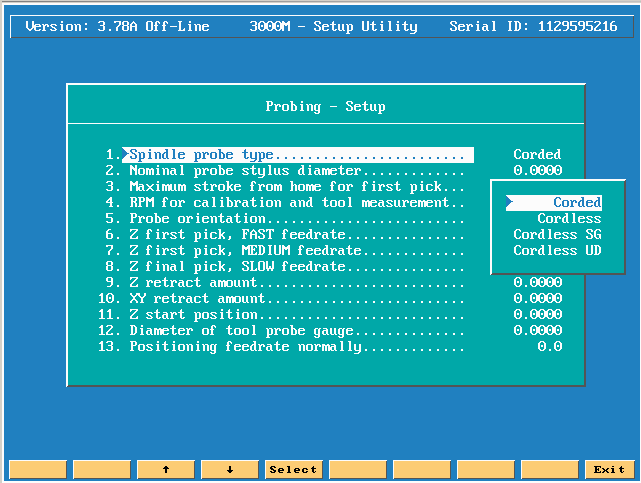Select Maximum stroke from home row
641x483 pixels.
pos(285,187)
